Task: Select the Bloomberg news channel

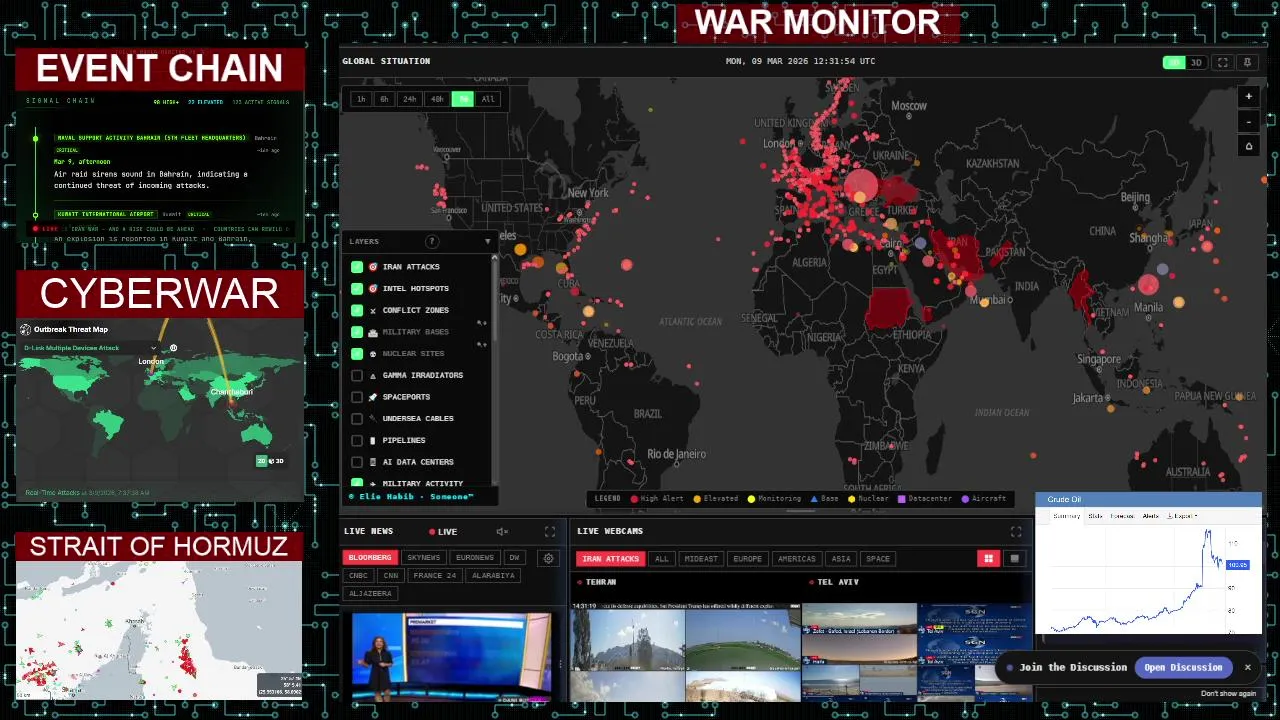Action: pos(370,558)
